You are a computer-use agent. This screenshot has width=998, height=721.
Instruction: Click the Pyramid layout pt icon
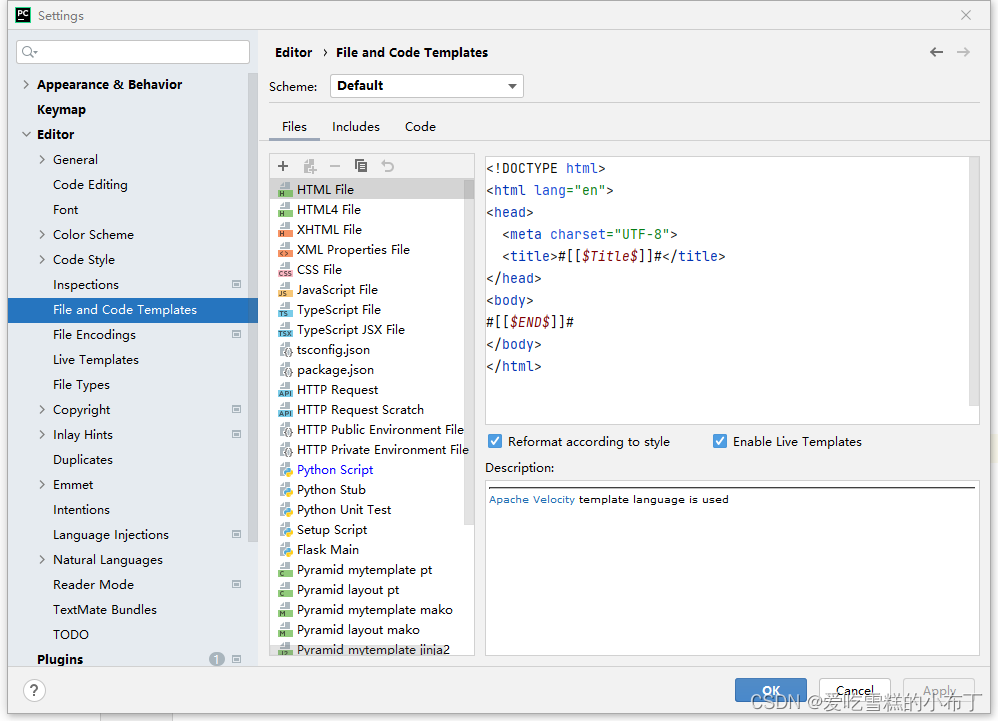[x=285, y=590]
